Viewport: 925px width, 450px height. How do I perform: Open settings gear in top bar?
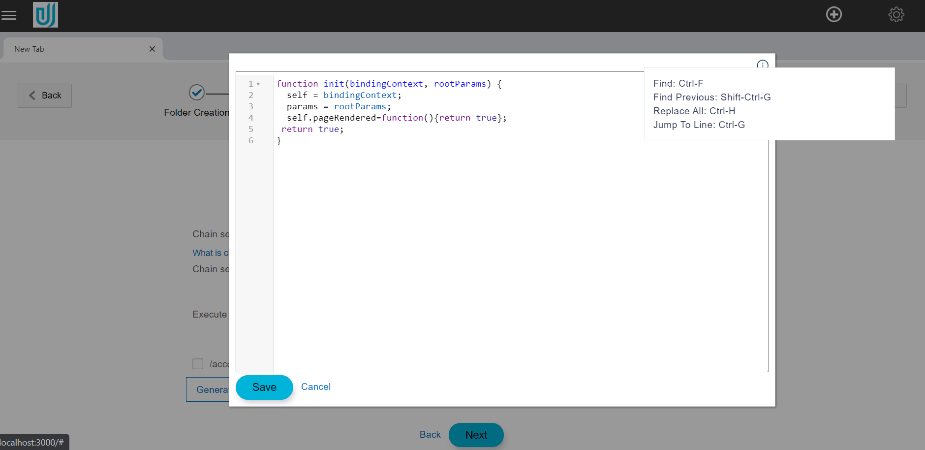tap(896, 15)
